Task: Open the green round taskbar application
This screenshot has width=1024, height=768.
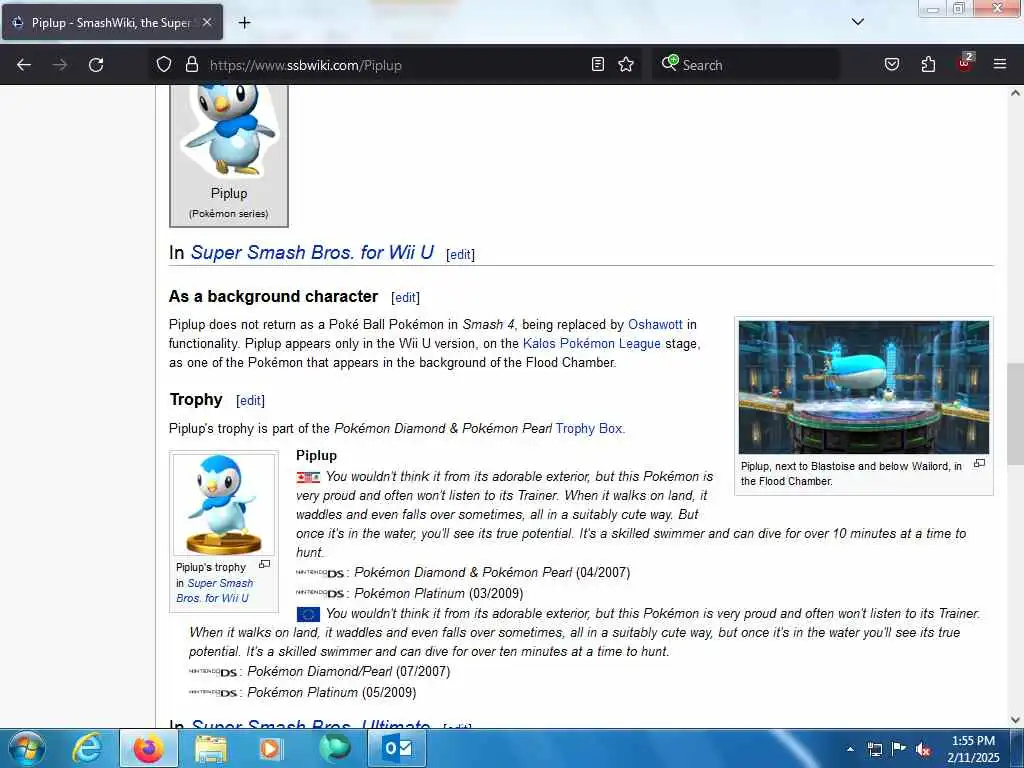Action: (x=335, y=748)
